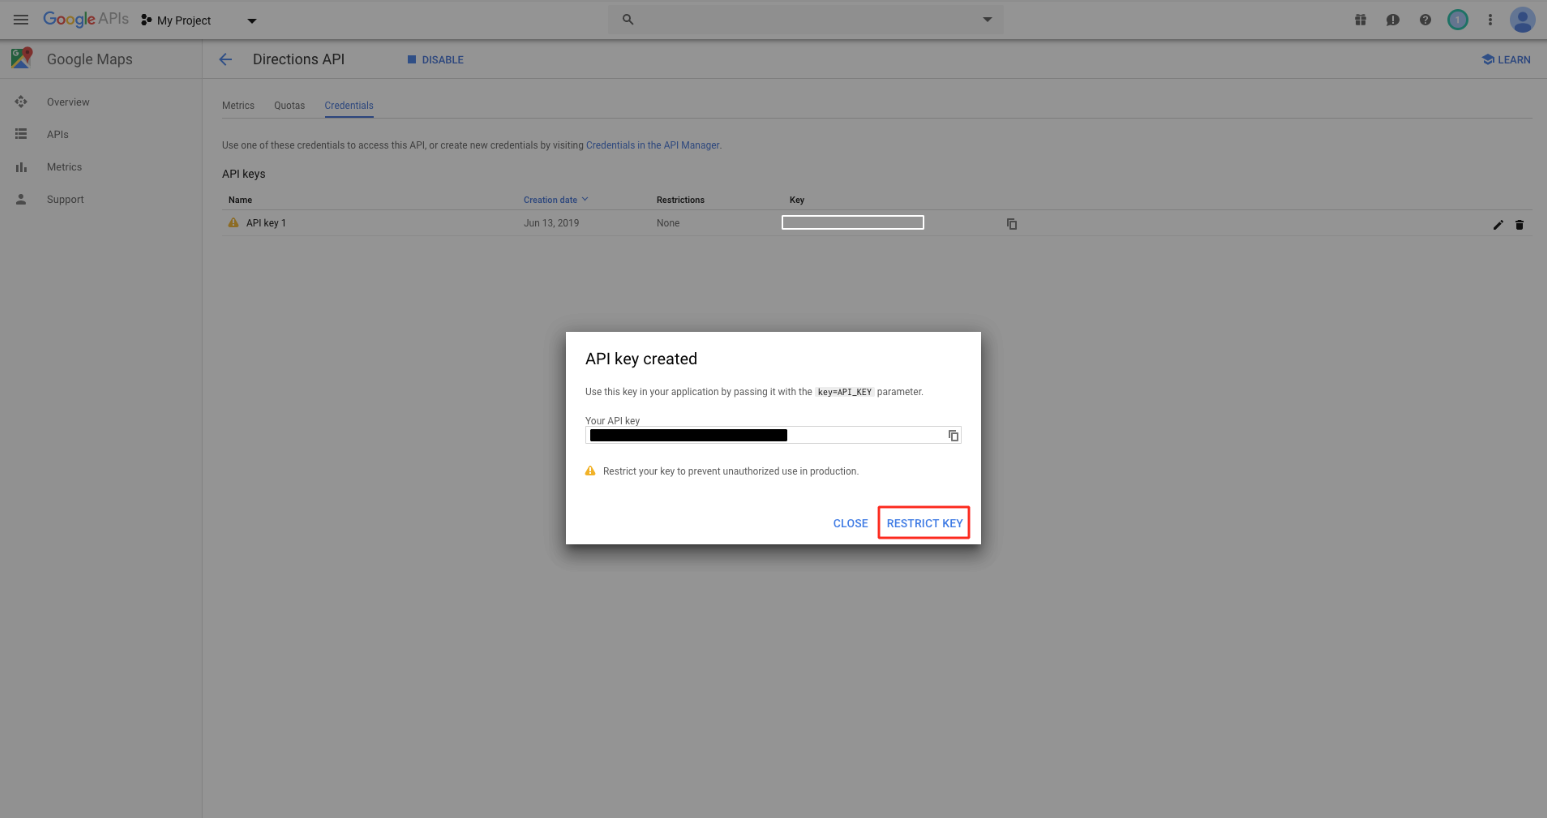Screen dimensions: 1547x818
Task: Edit API key 1 with pencil icon
Action: [x=1498, y=224]
